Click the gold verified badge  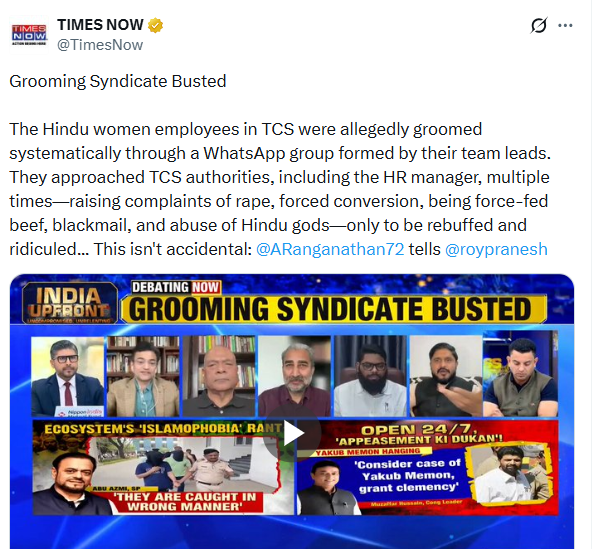[155, 25]
